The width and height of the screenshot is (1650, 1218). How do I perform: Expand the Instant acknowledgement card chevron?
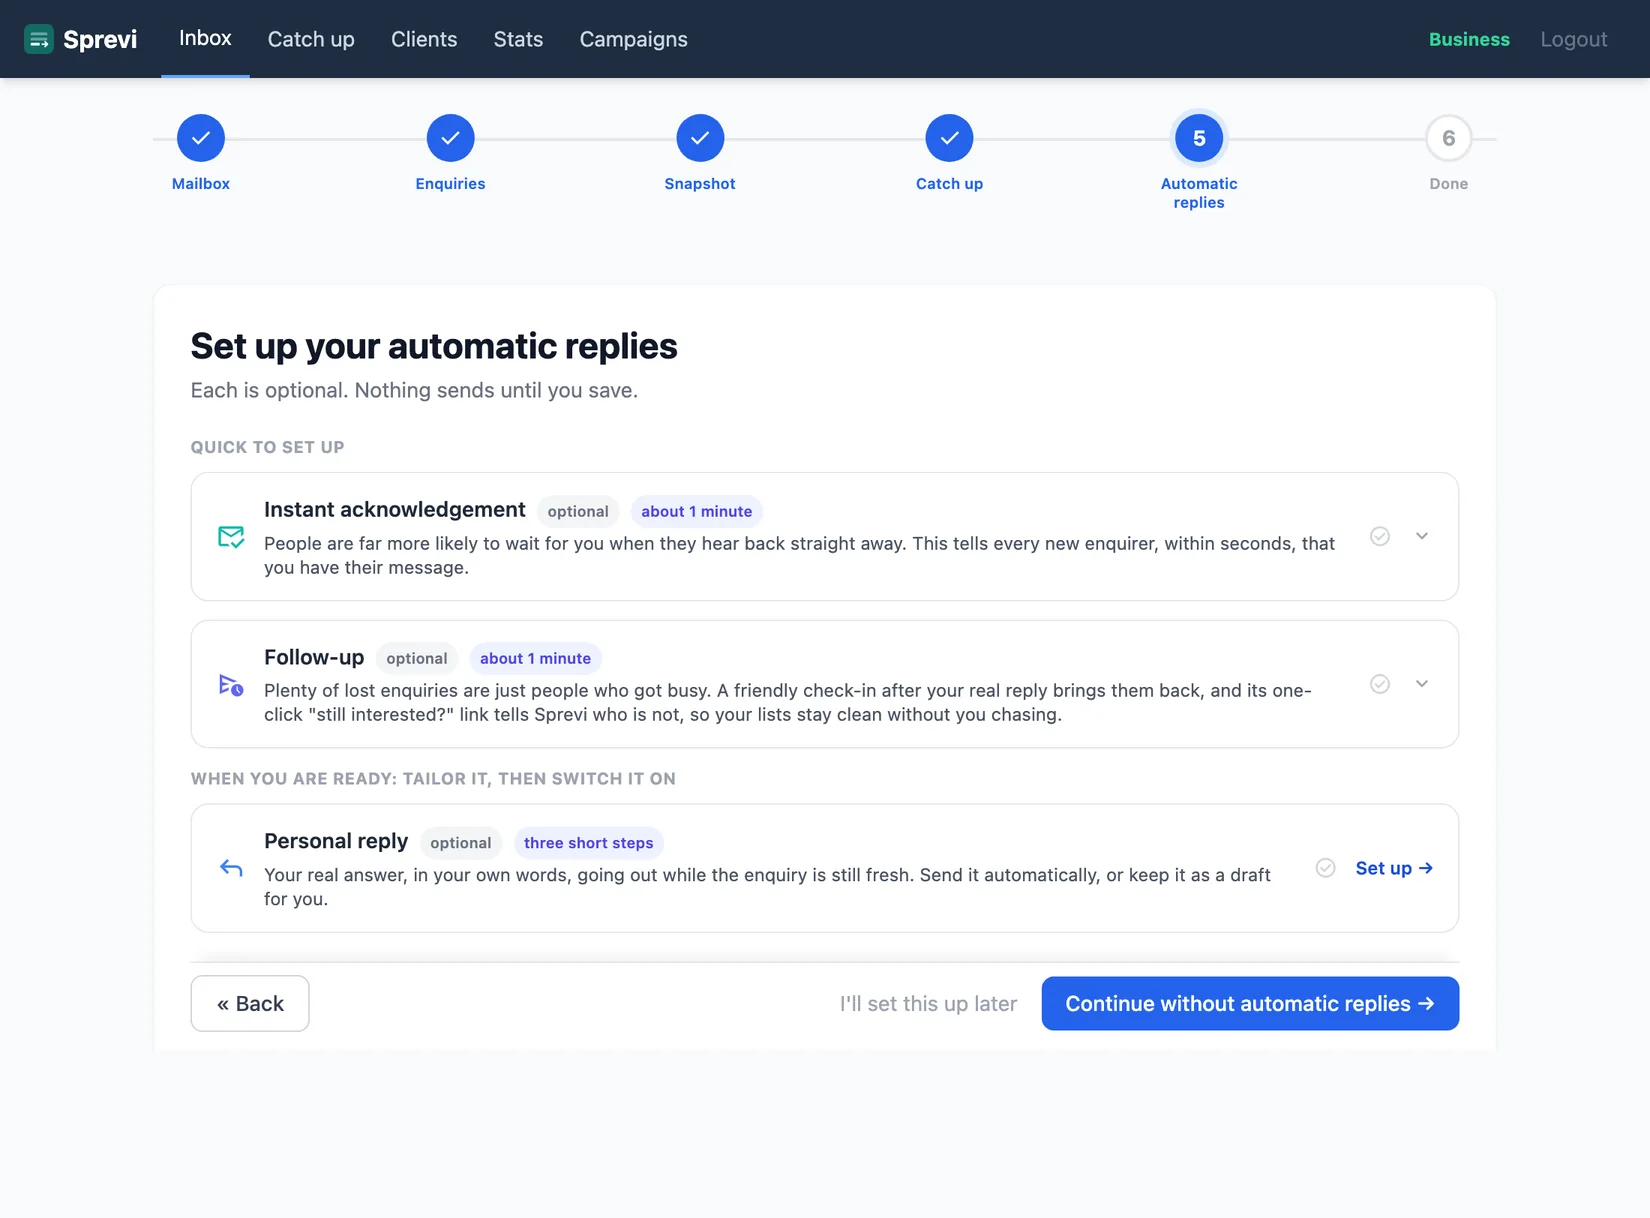1422,536
